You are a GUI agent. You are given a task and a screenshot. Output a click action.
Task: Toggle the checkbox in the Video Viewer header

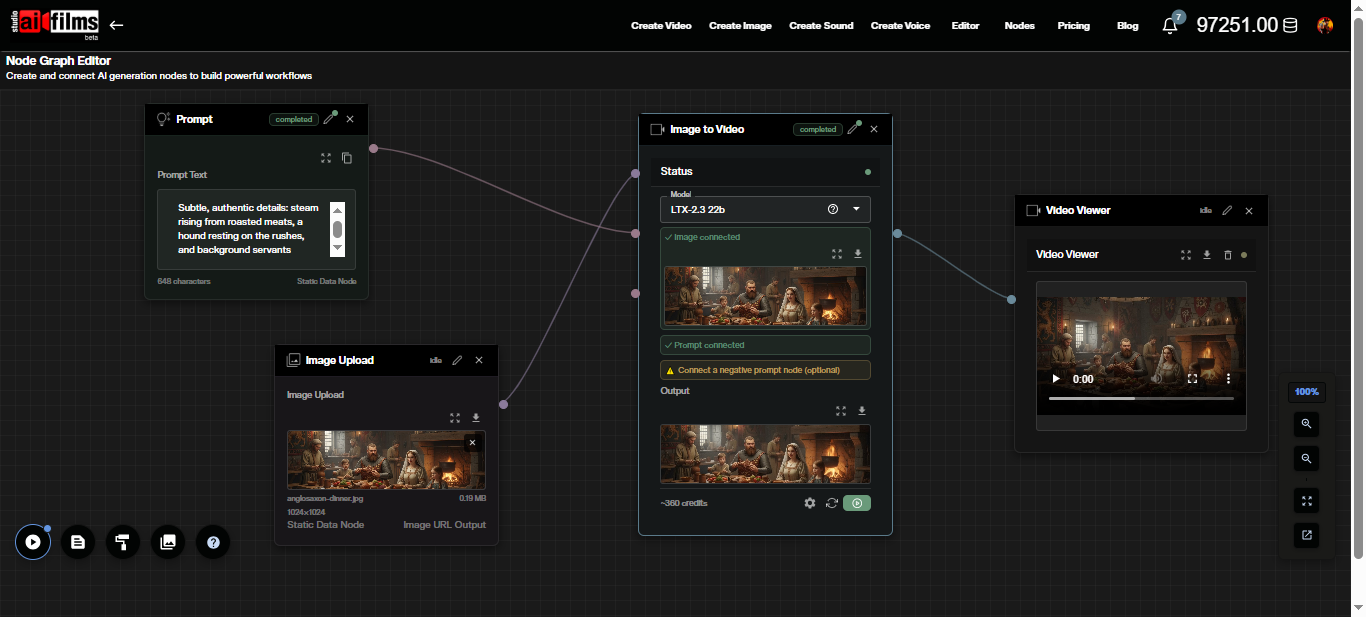click(x=1031, y=210)
